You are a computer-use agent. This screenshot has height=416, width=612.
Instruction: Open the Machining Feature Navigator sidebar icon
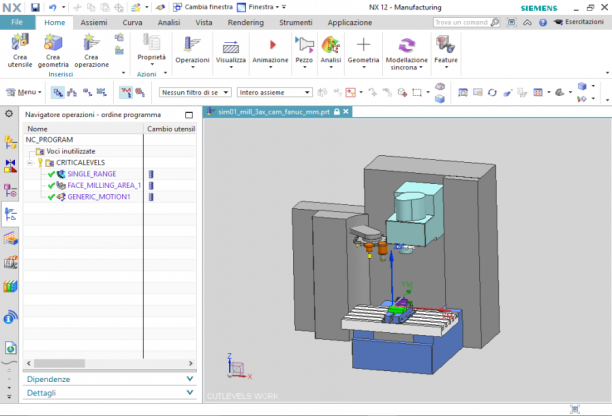coord(11,238)
